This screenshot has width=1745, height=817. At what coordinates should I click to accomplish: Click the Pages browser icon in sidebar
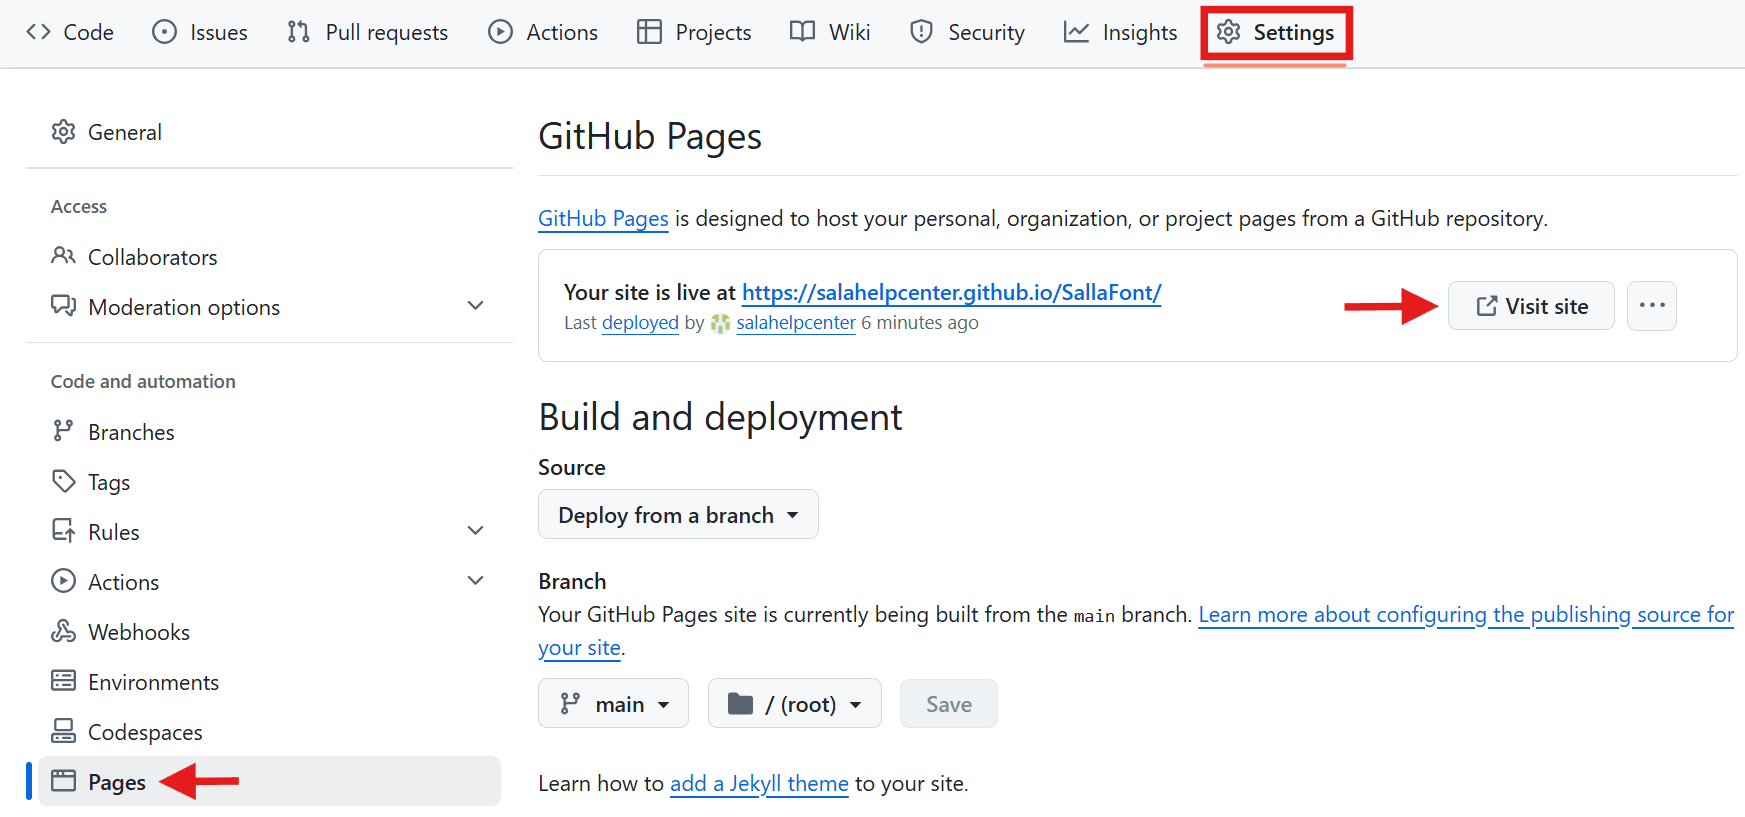[x=64, y=781]
